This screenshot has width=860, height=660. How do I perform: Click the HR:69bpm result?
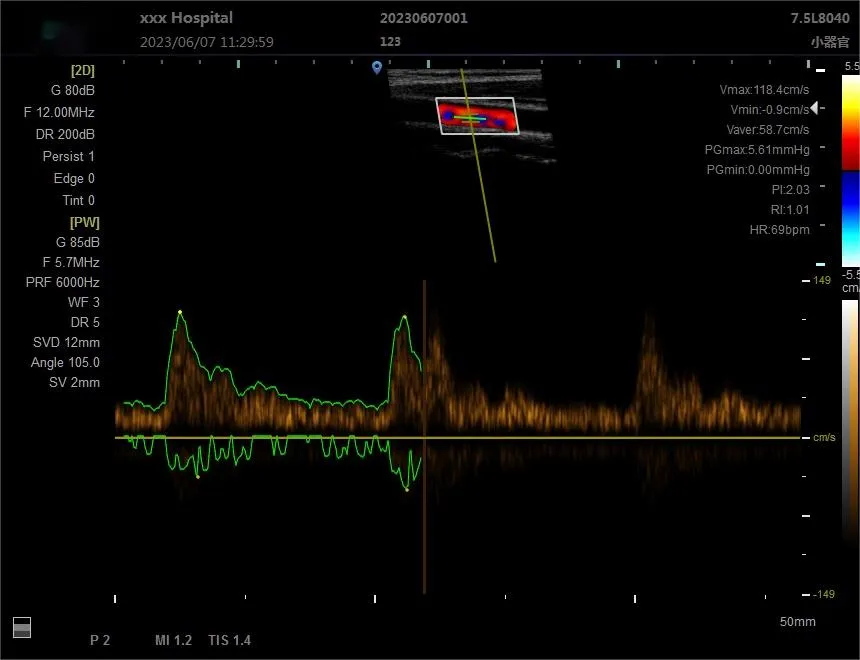click(x=779, y=230)
